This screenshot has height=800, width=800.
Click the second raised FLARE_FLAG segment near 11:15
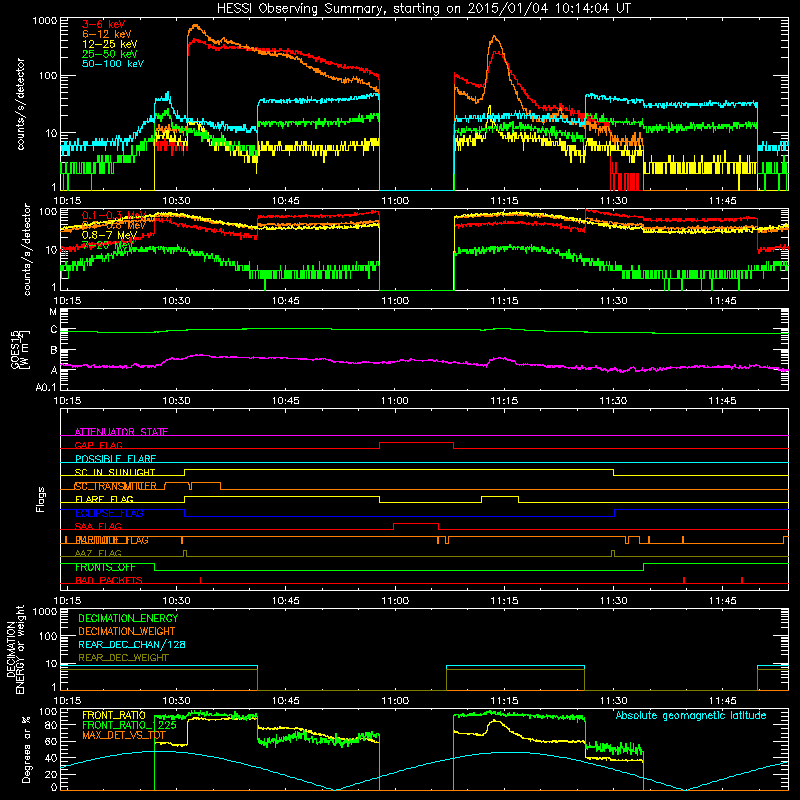pos(499,496)
